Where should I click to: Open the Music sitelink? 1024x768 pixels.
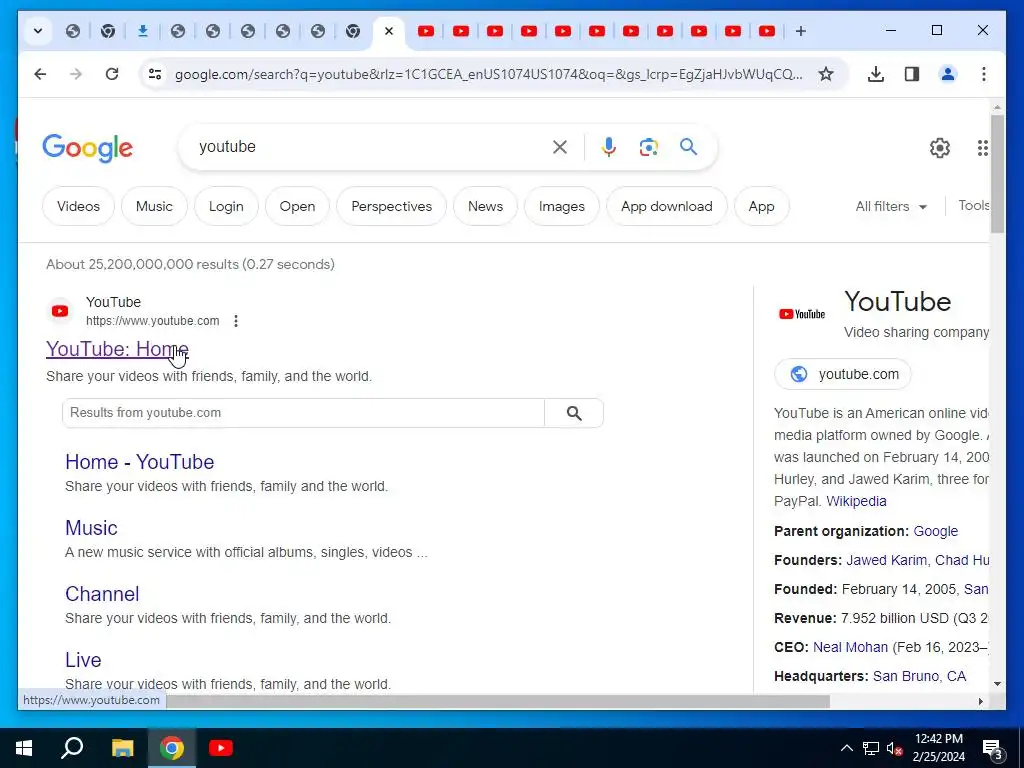click(91, 528)
